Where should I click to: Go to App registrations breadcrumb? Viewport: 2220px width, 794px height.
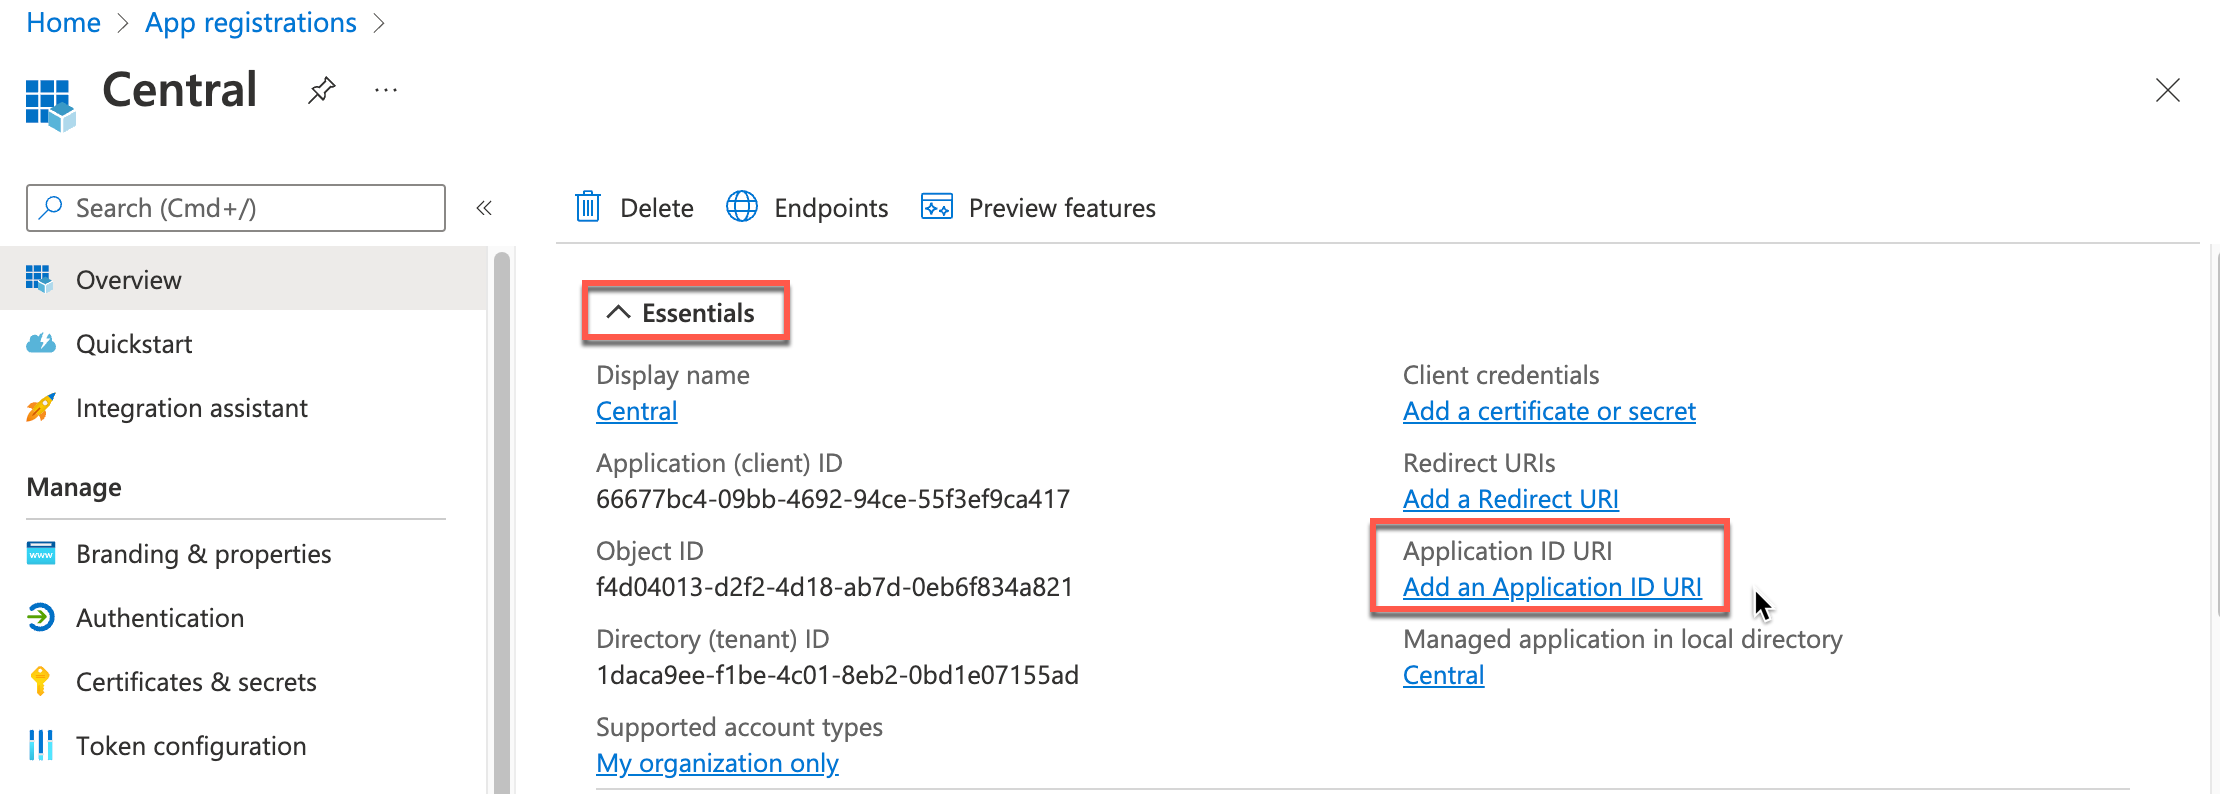251,23
